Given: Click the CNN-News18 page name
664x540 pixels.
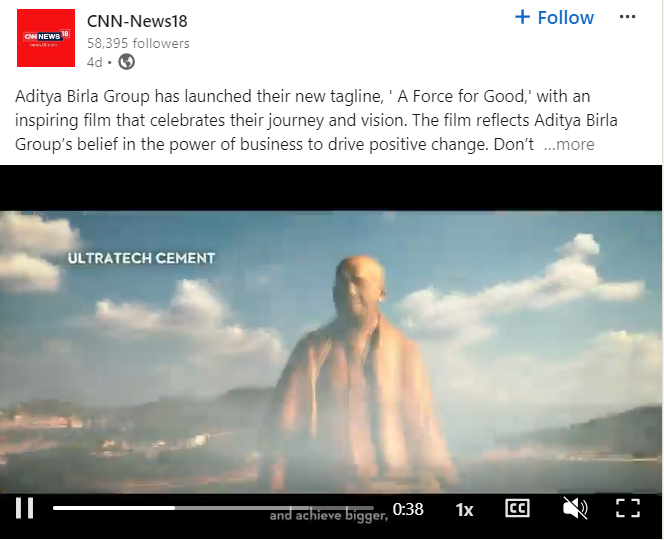Looking at the screenshot, I should pos(137,21).
